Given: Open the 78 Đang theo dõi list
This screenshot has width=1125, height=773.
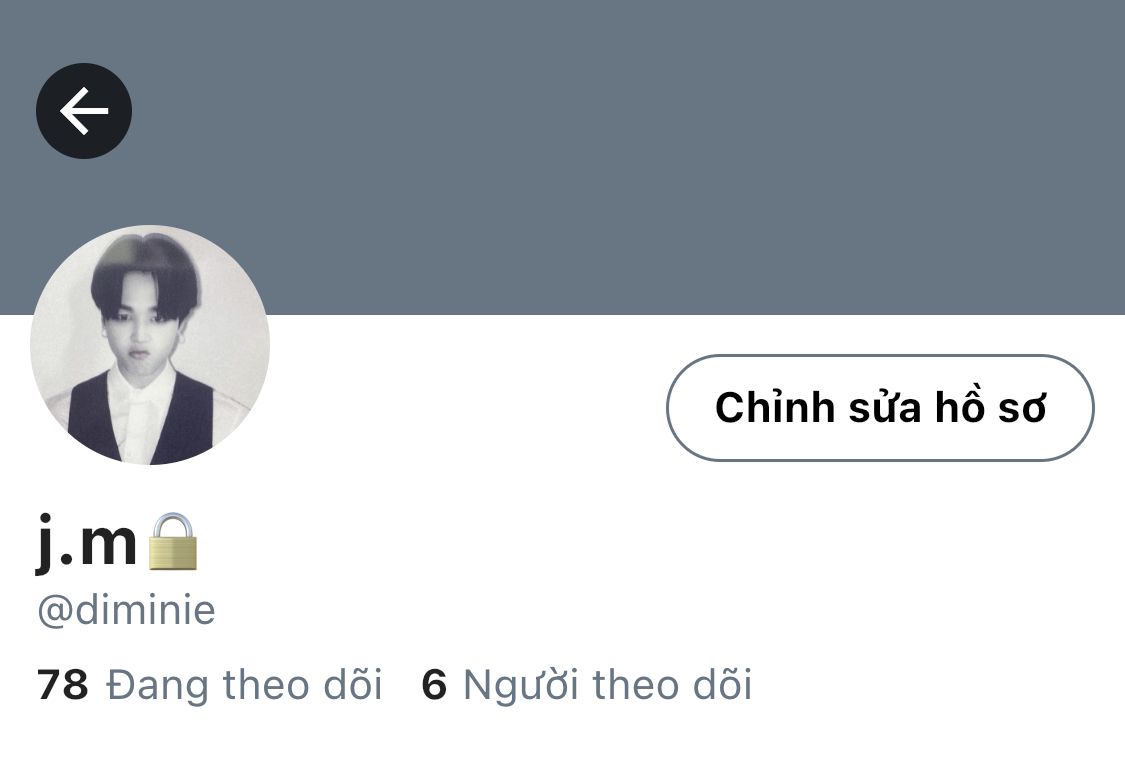Looking at the screenshot, I should click(x=209, y=684).
